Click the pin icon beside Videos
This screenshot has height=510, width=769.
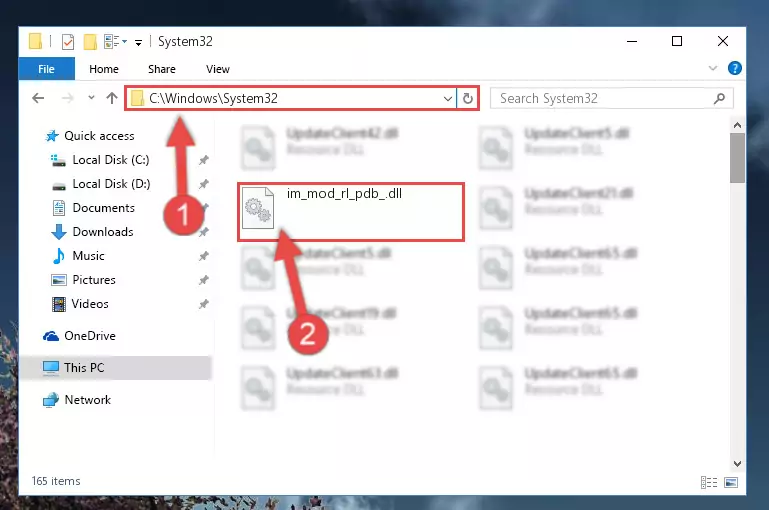coord(204,304)
